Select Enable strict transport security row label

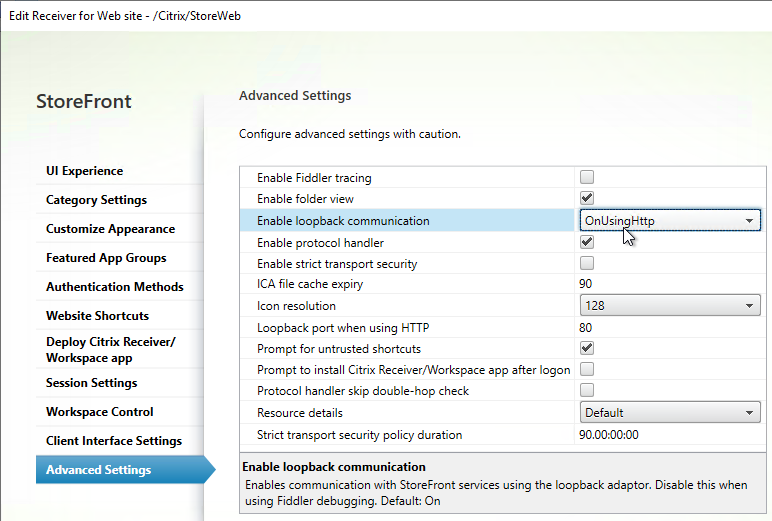click(x=337, y=264)
